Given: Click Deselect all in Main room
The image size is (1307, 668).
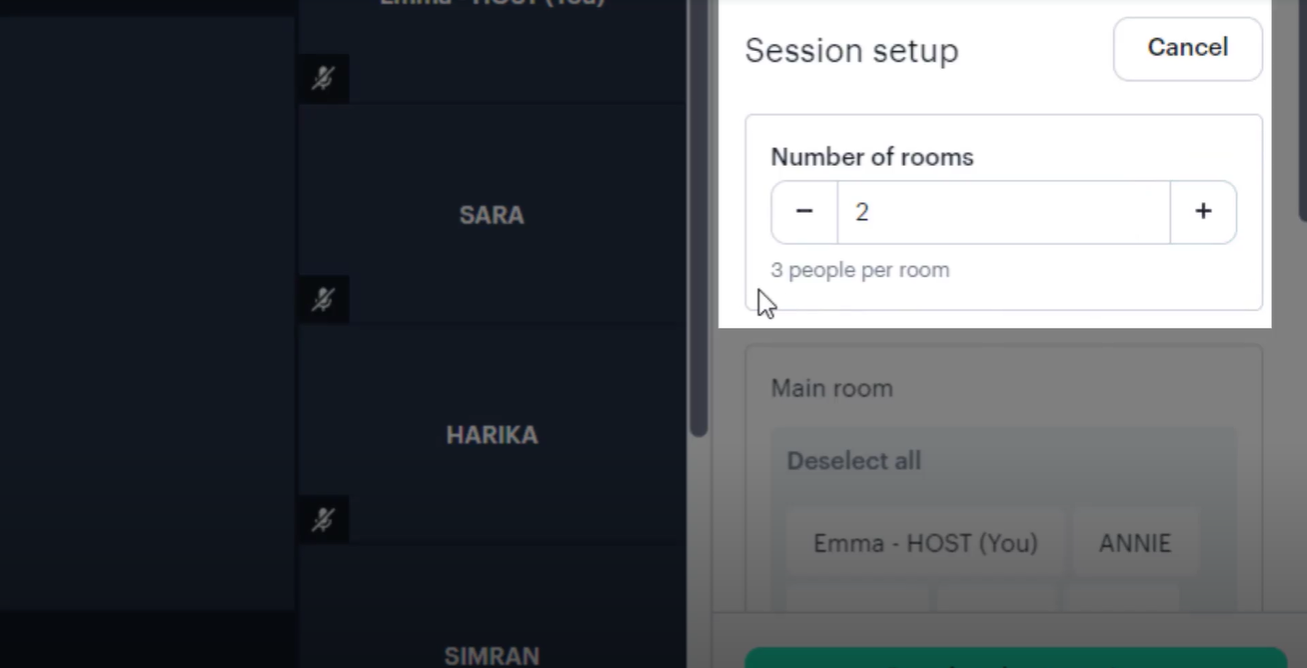Looking at the screenshot, I should (854, 461).
